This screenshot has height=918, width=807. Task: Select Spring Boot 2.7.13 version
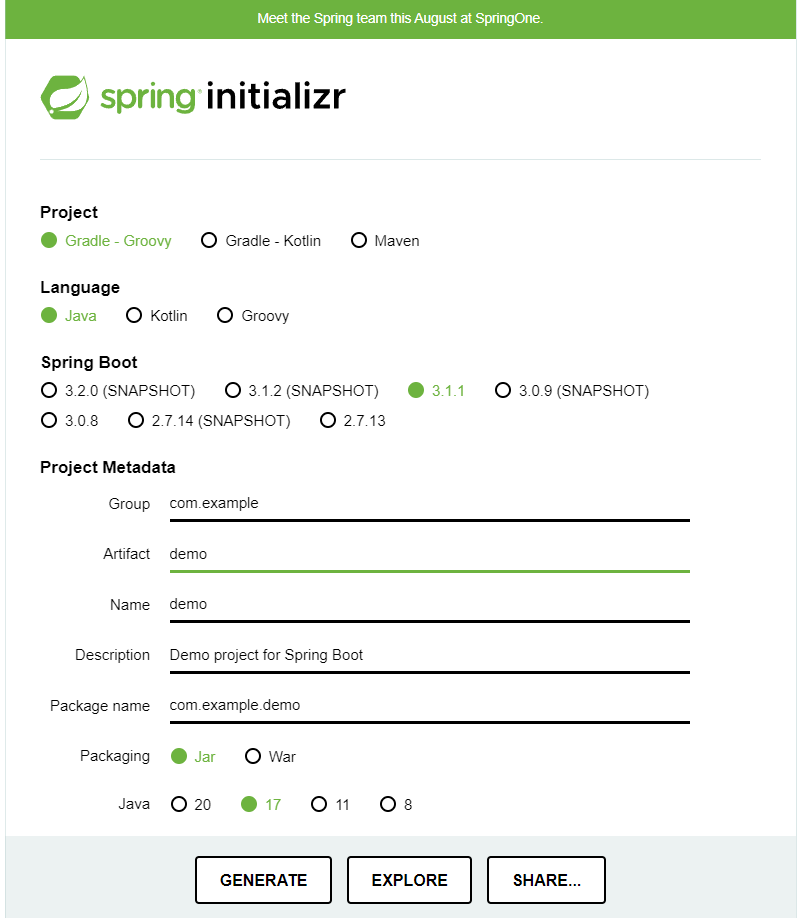[353, 420]
